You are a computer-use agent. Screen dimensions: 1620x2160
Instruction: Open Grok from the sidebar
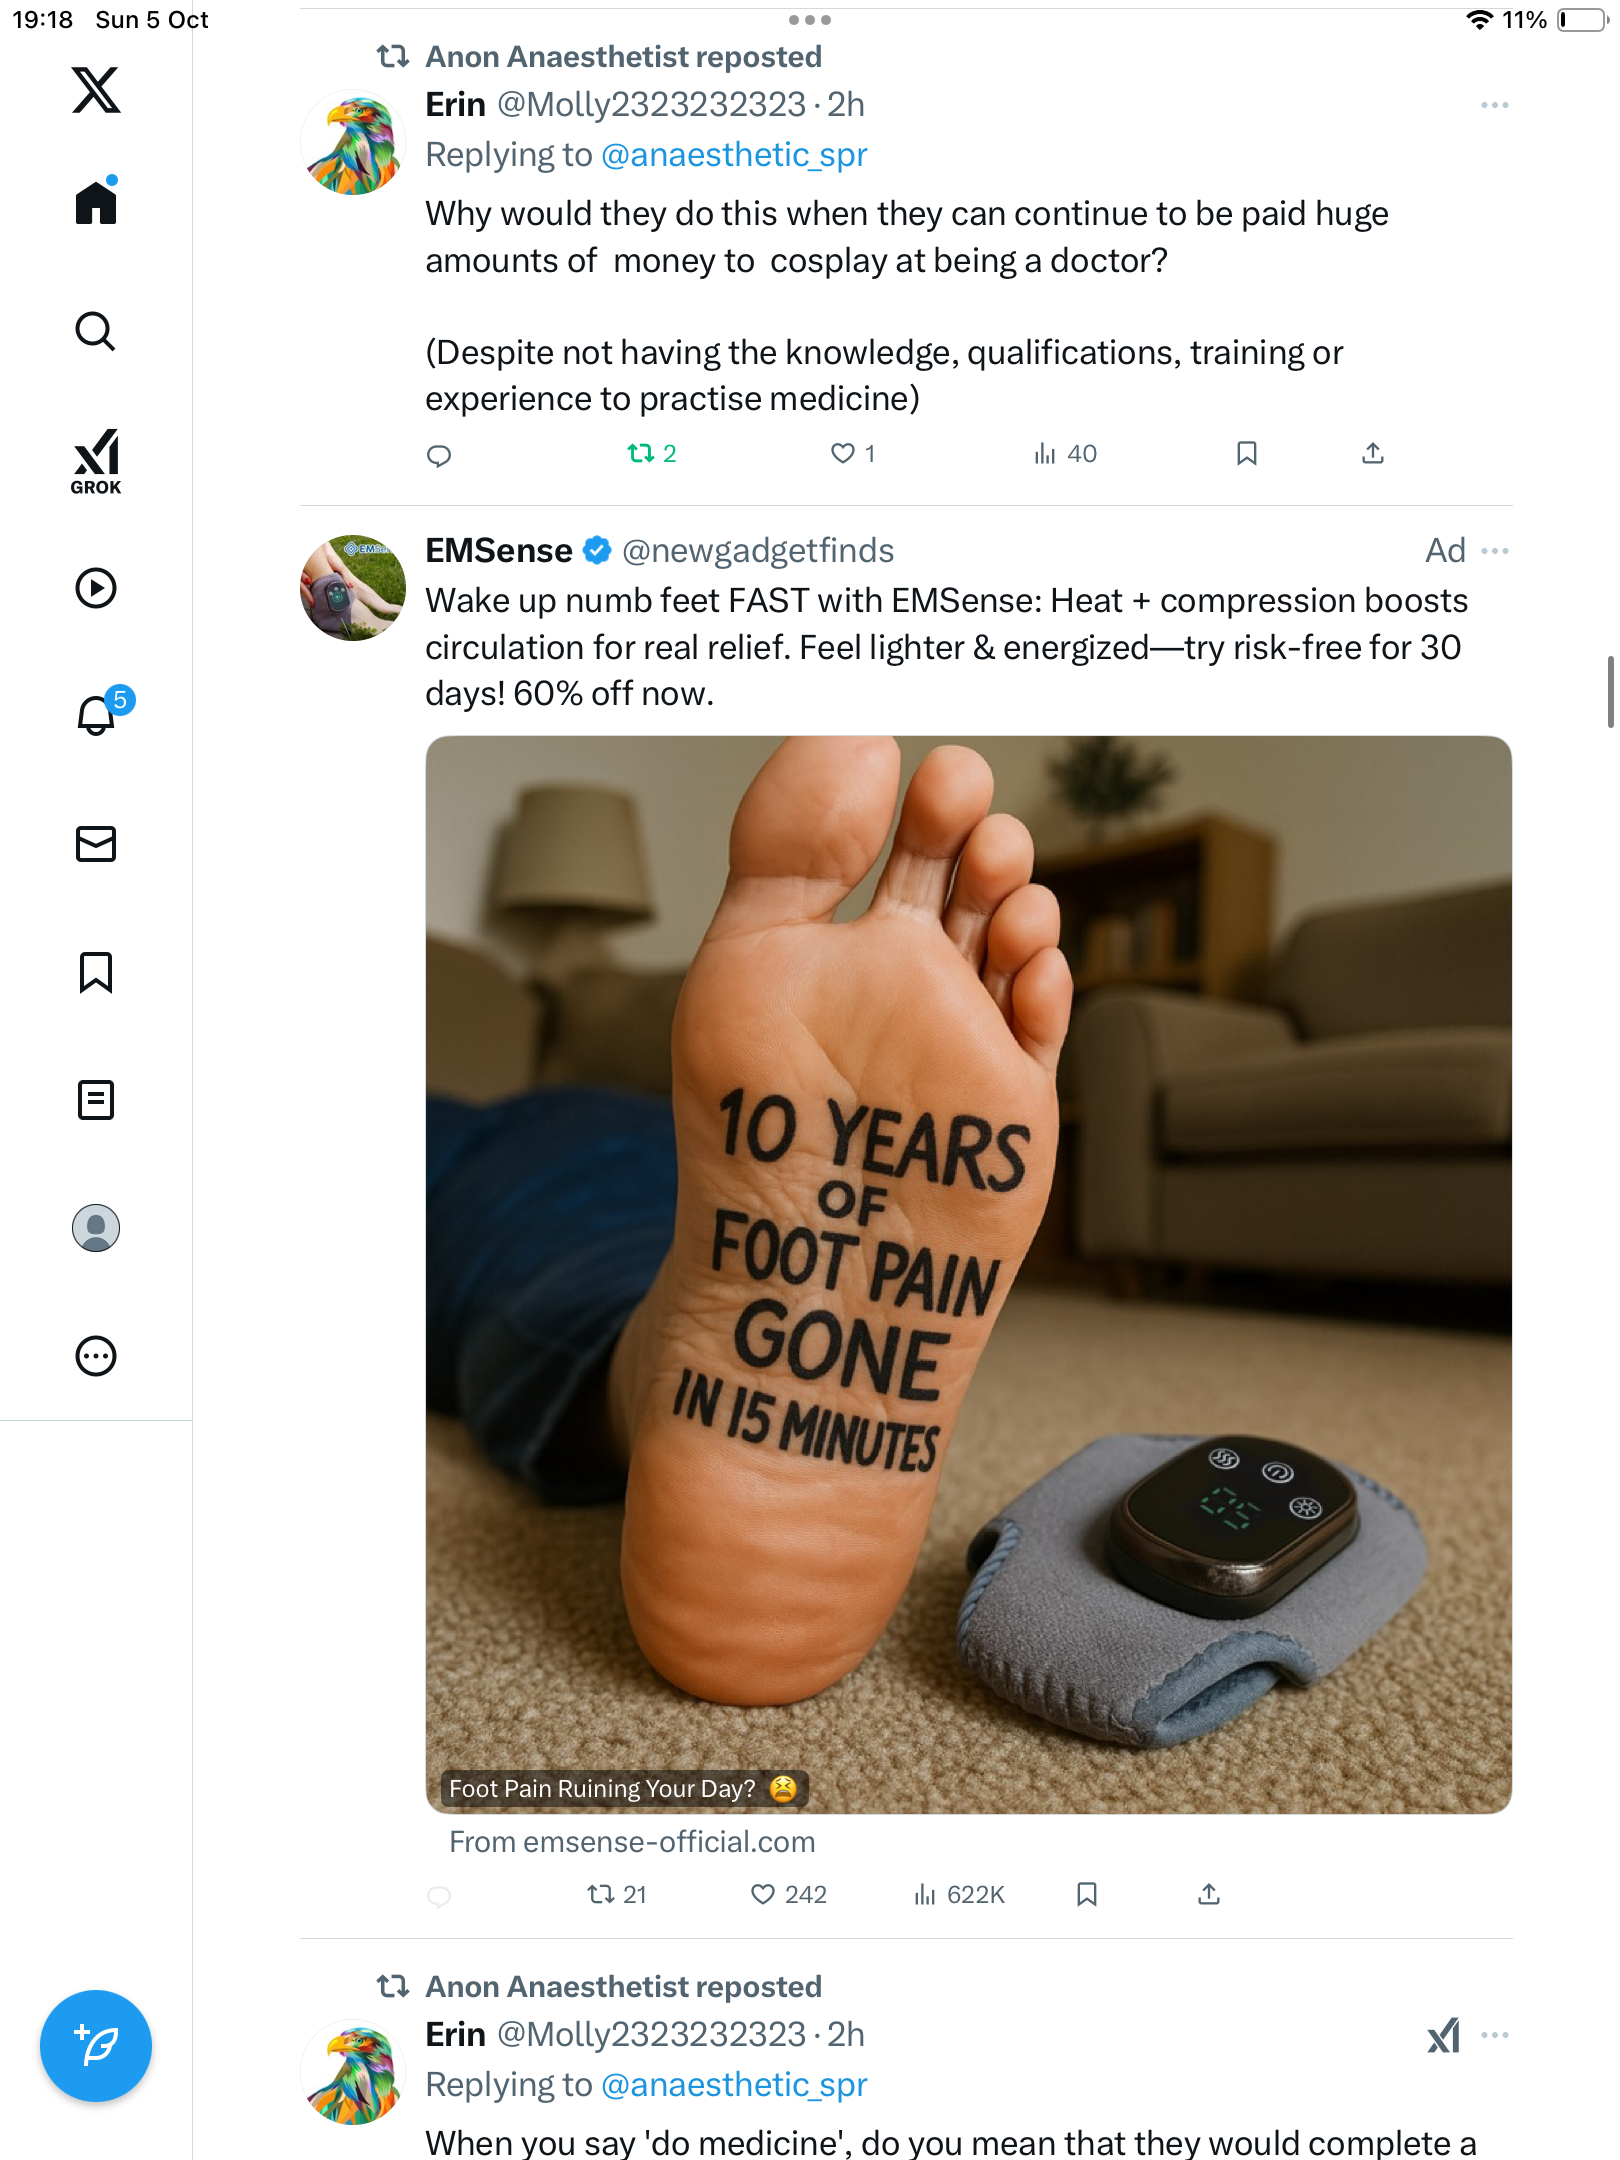tap(96, 461)
